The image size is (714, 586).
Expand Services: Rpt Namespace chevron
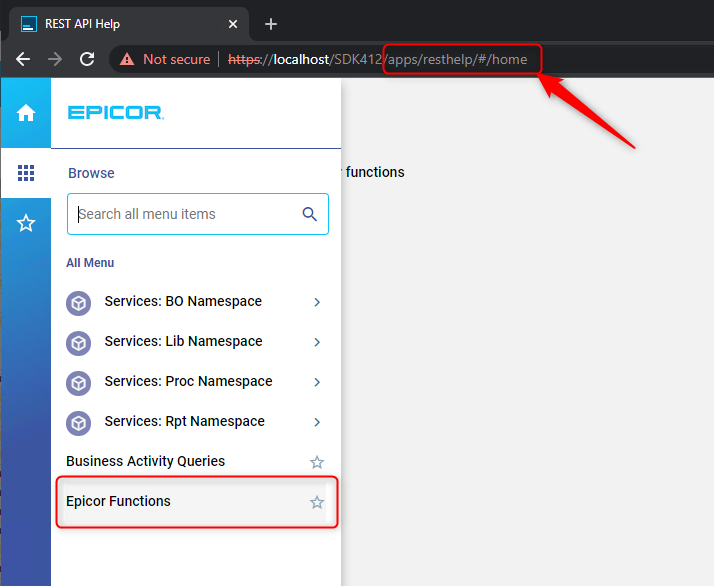[x=317, y=423]
